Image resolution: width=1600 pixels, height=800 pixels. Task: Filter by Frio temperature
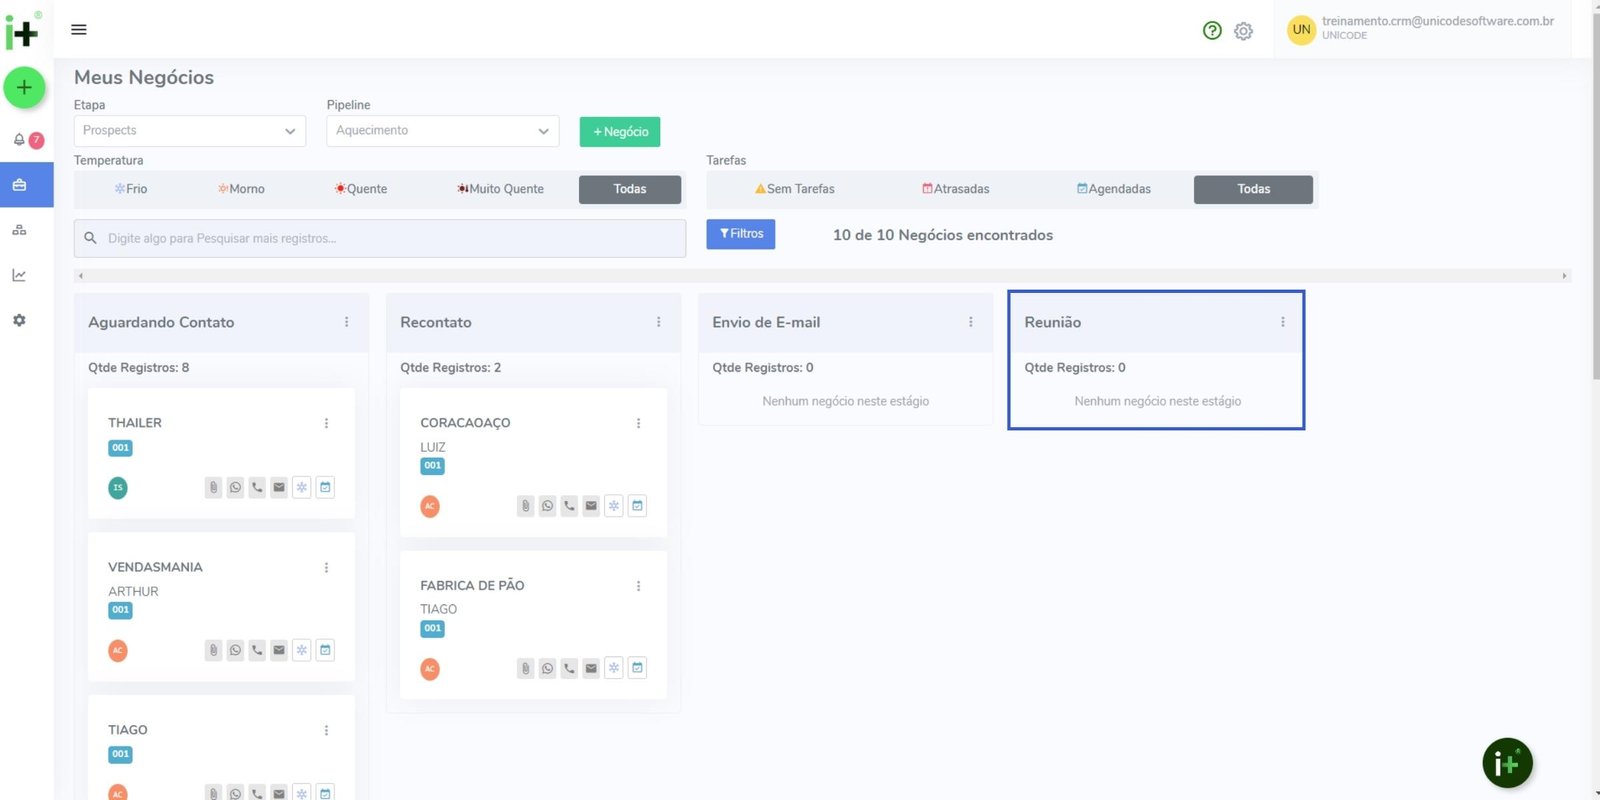pyautogui.click(x=131, y=189)
